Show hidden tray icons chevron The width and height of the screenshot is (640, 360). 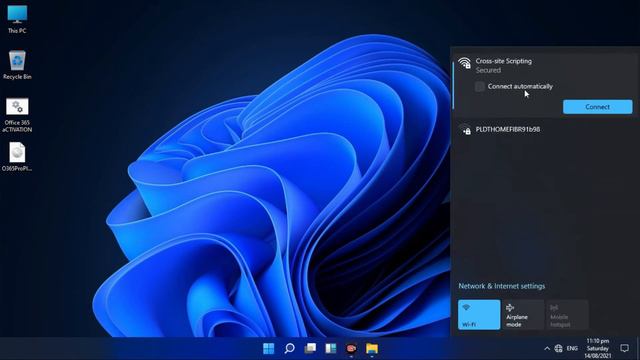pyautogui.click(x=547, y=349)
